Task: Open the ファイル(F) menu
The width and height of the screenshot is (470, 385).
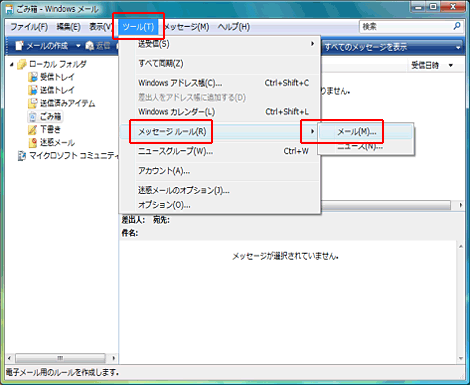Action: (x=29, y=27)
